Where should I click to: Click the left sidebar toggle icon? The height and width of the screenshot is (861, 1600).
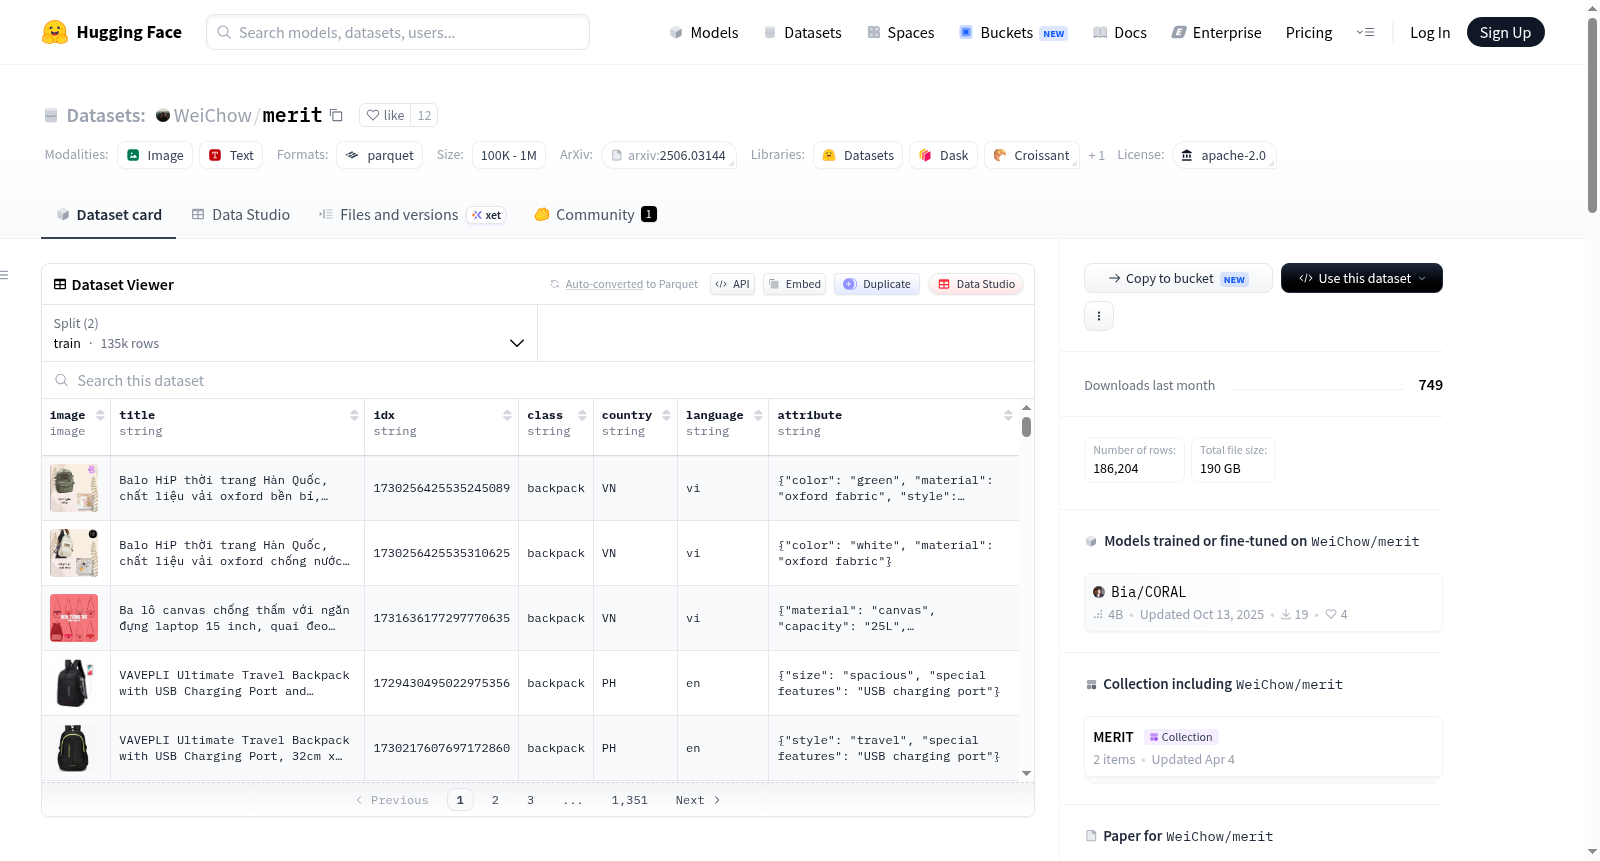pyautogui.click(x=4, y=275)
